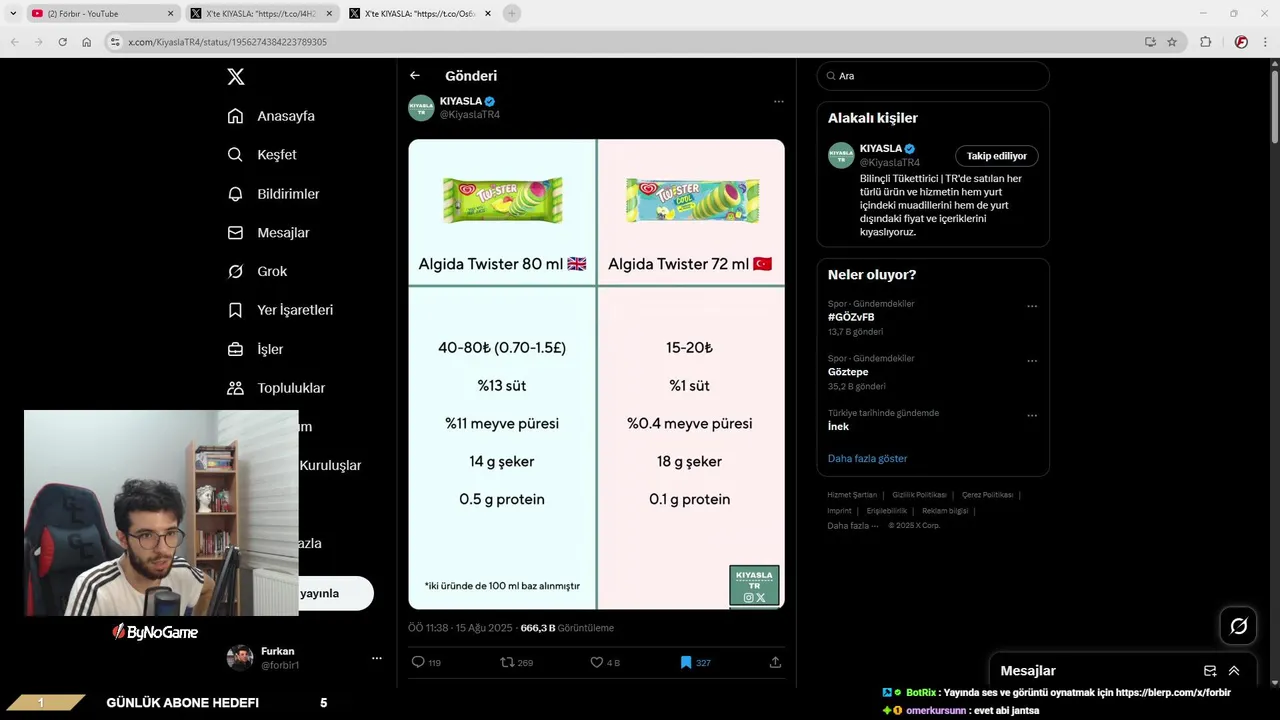The width and height of the screenshot is (1280, 720).
Task: Click the address bar URL
Action: (x=228, y=42)
